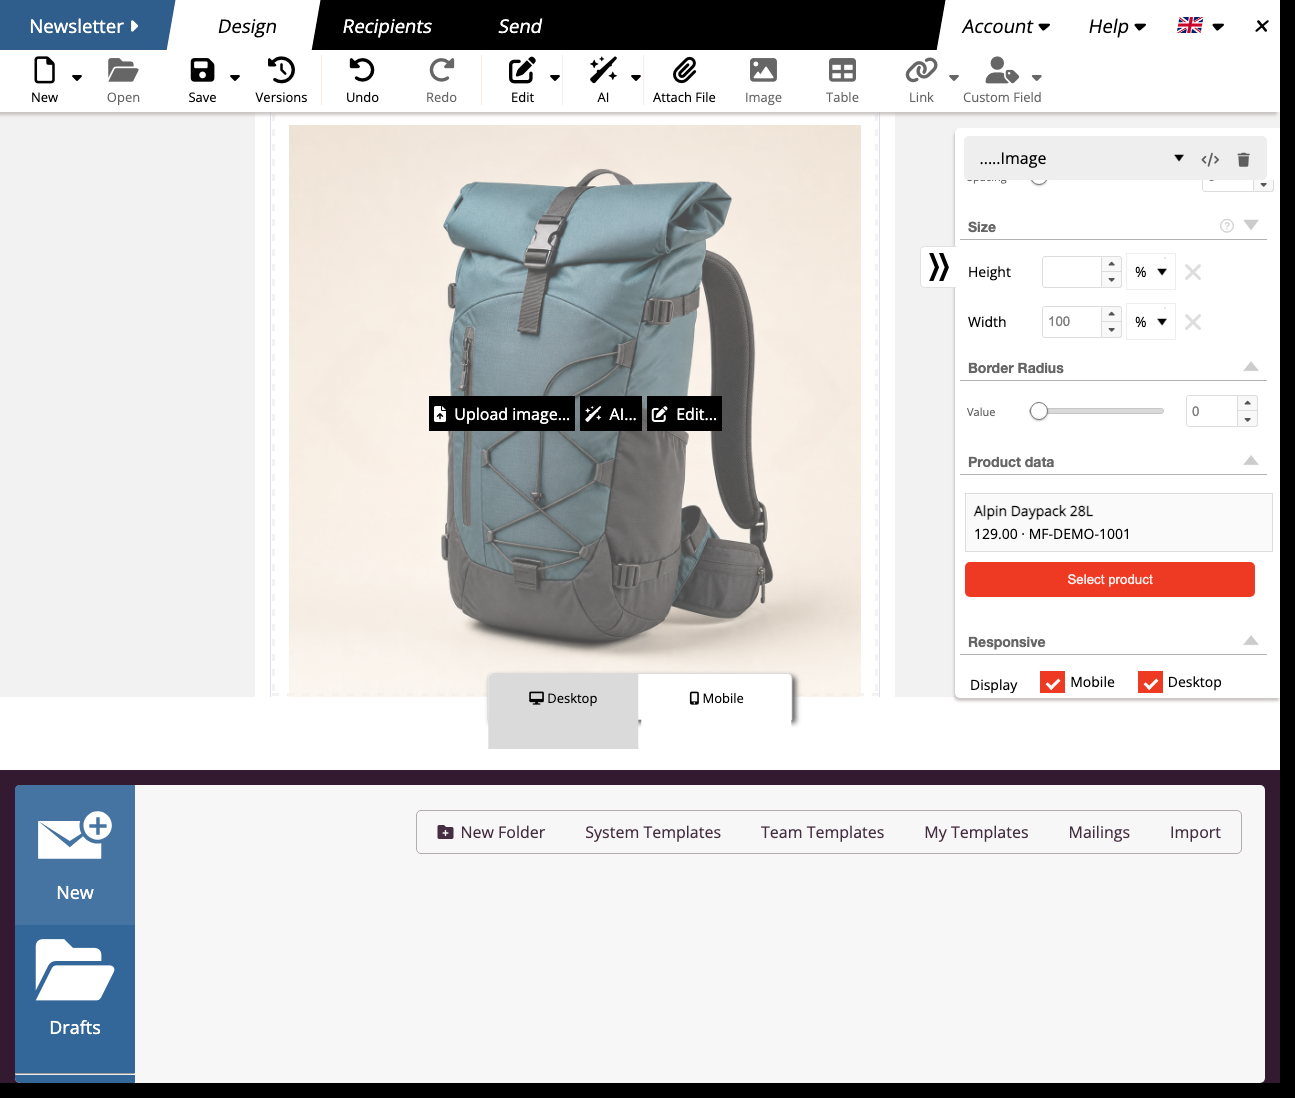
Task: Open the Mailings tab
Action: [1099, 832]
